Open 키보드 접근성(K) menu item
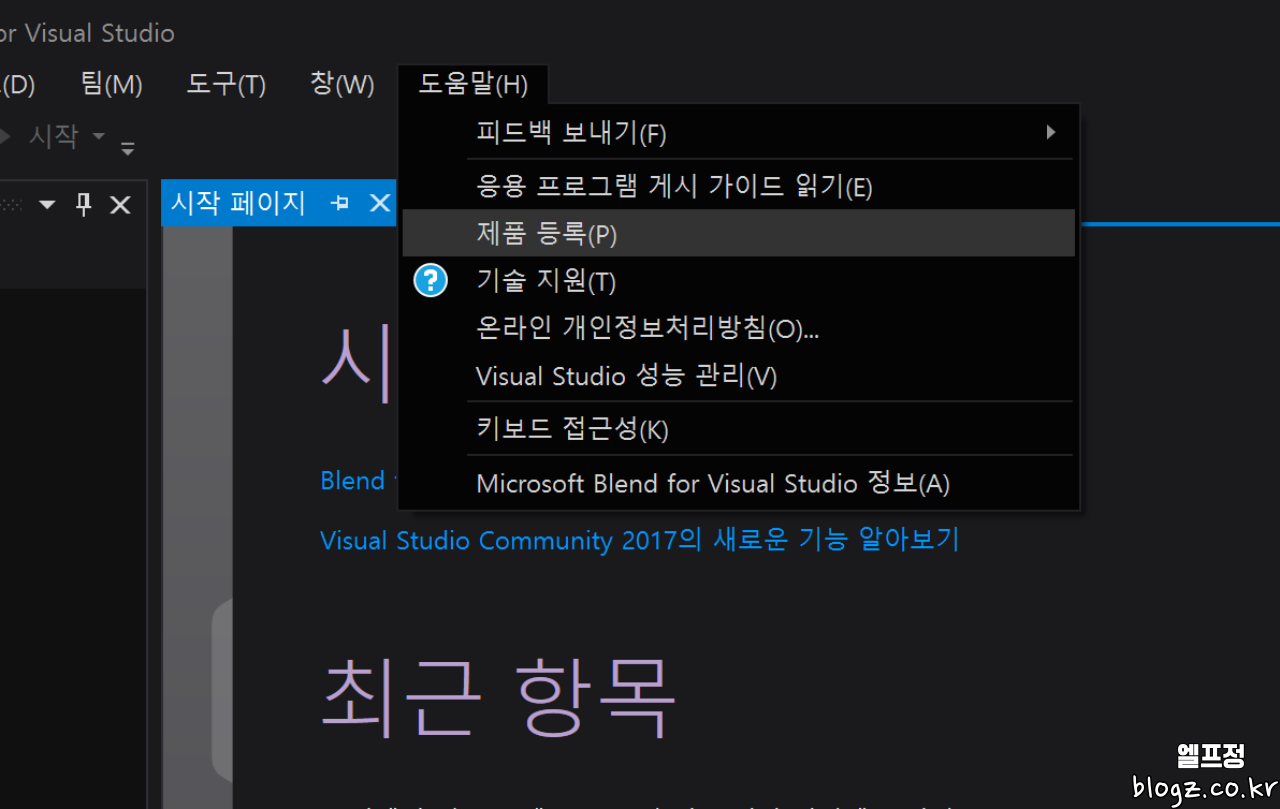1280x809 pixels. pos(572,429)
